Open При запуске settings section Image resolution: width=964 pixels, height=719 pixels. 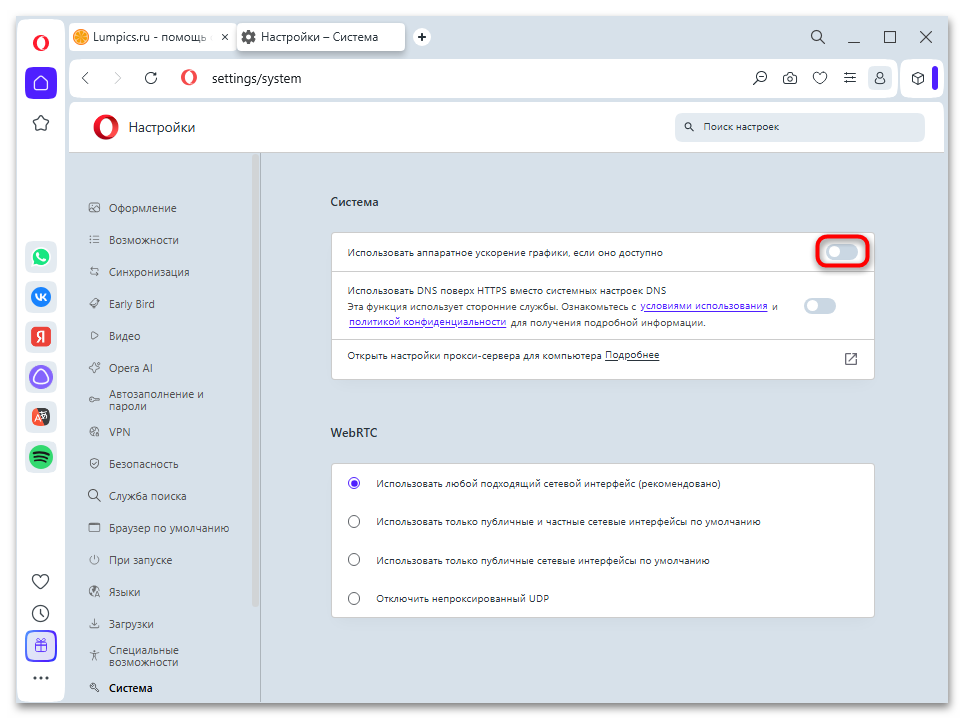coord(141,560)
